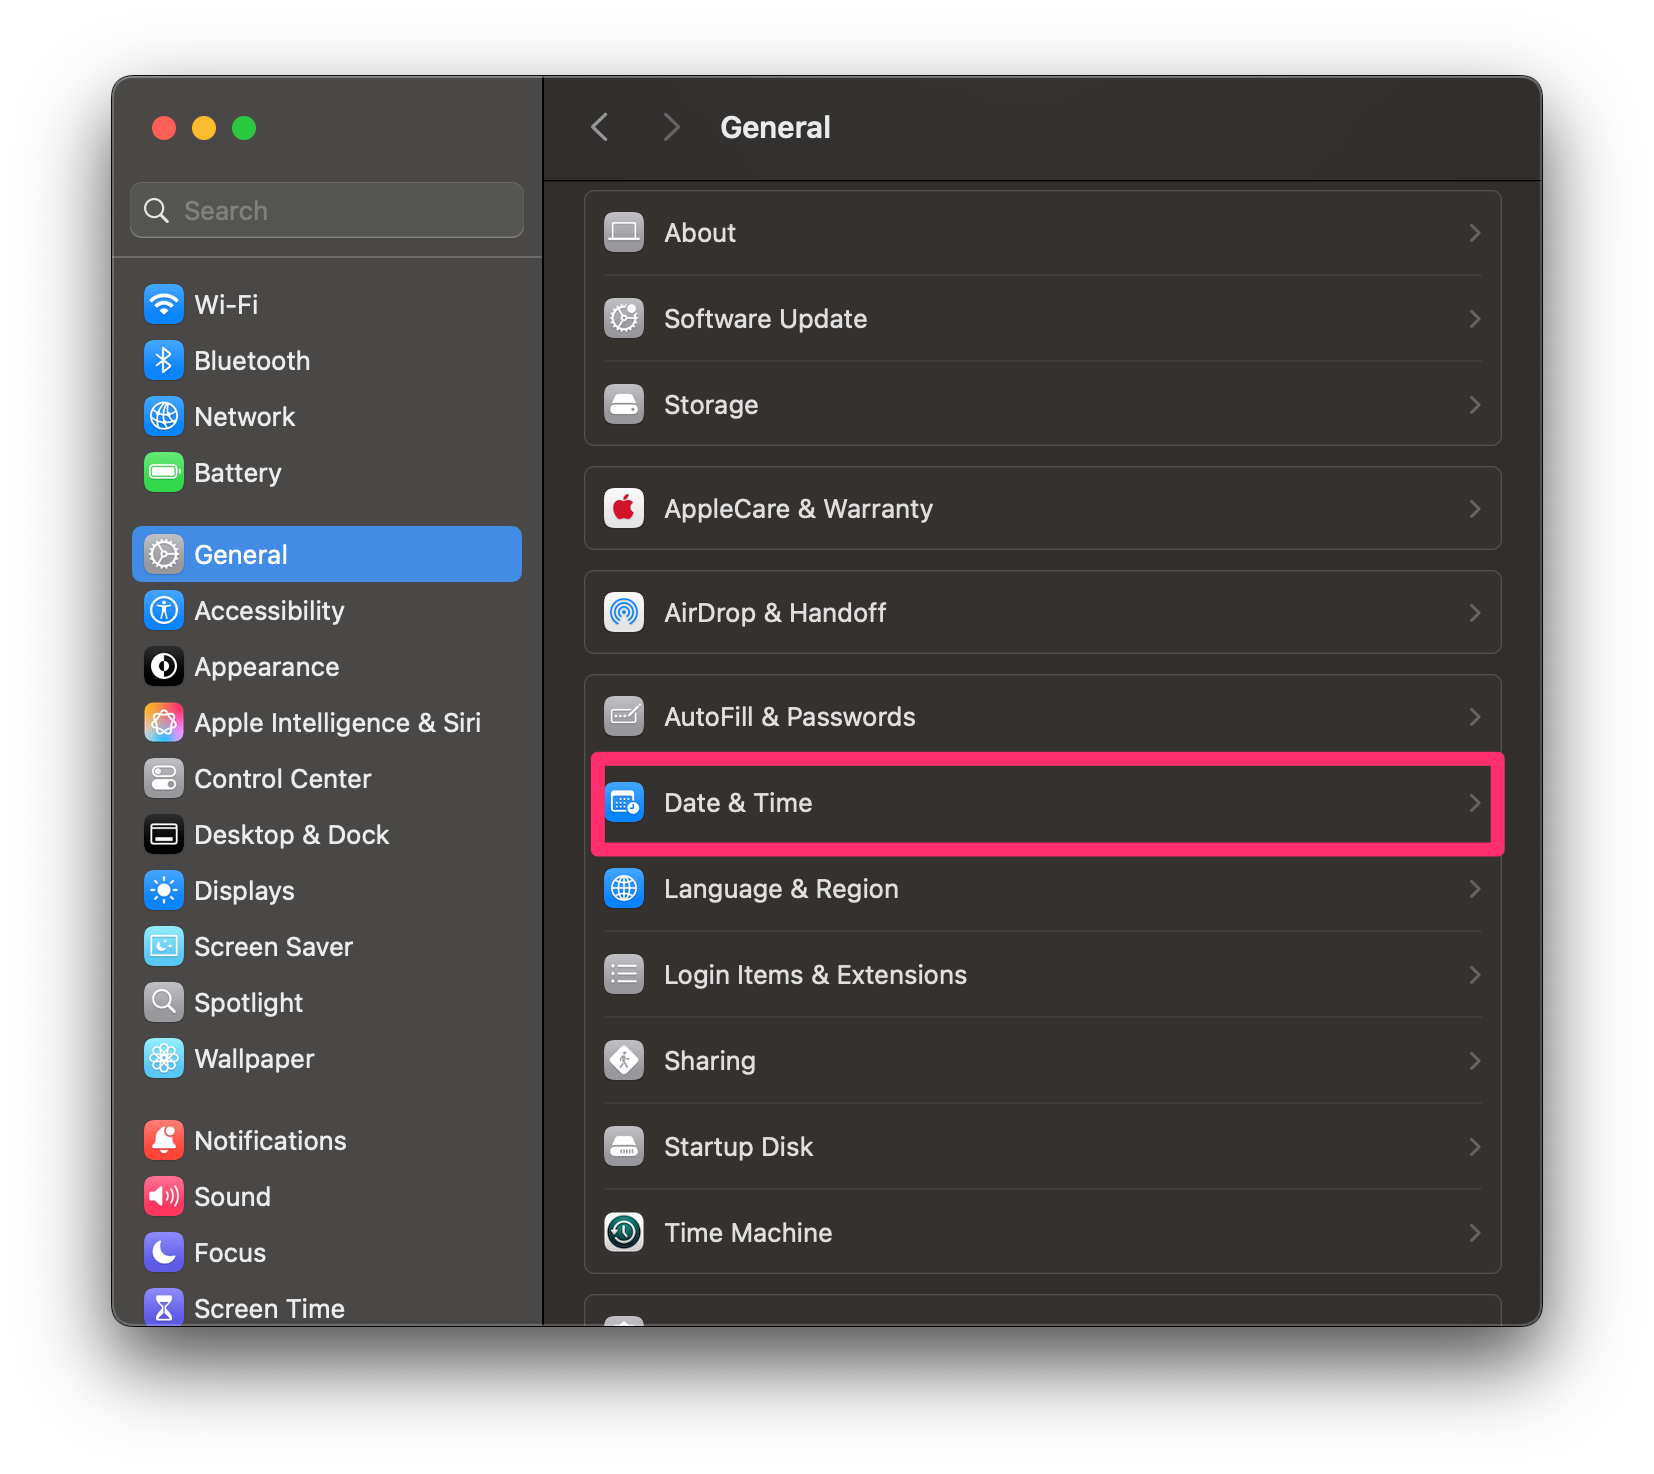Open Date & Time settings

1043,803
